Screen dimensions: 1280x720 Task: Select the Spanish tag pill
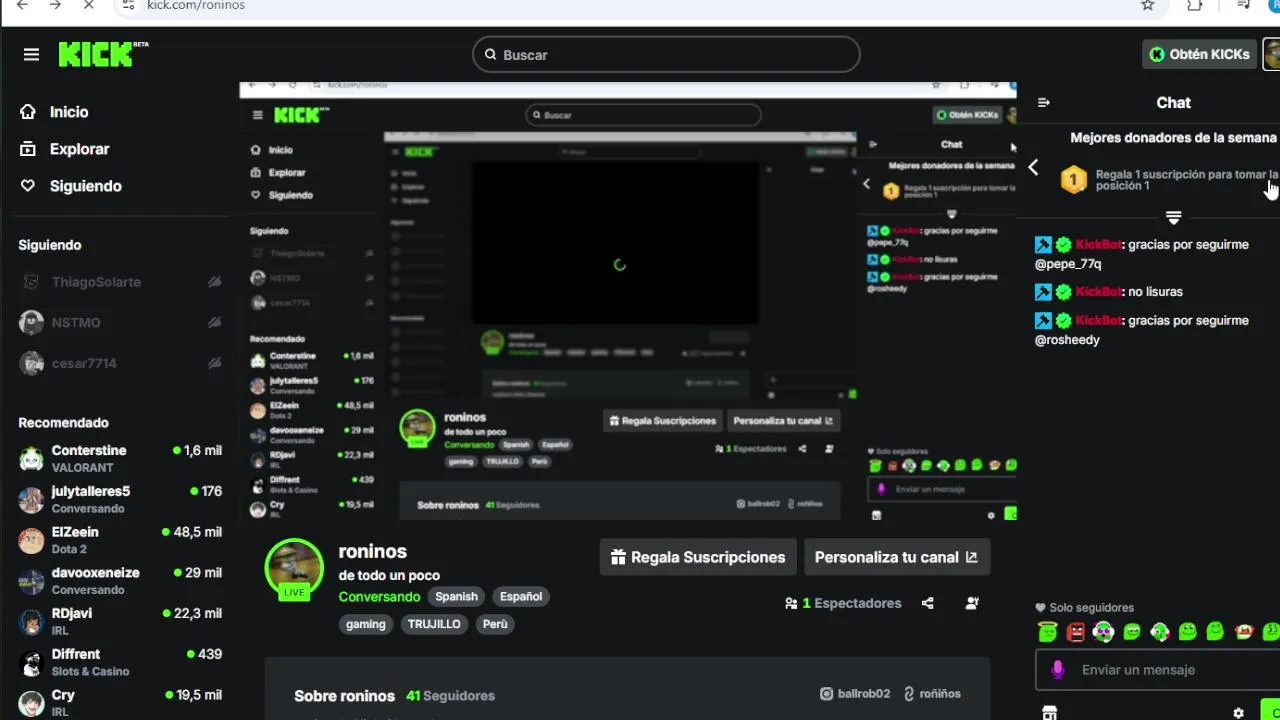click(x=456, y=596)
